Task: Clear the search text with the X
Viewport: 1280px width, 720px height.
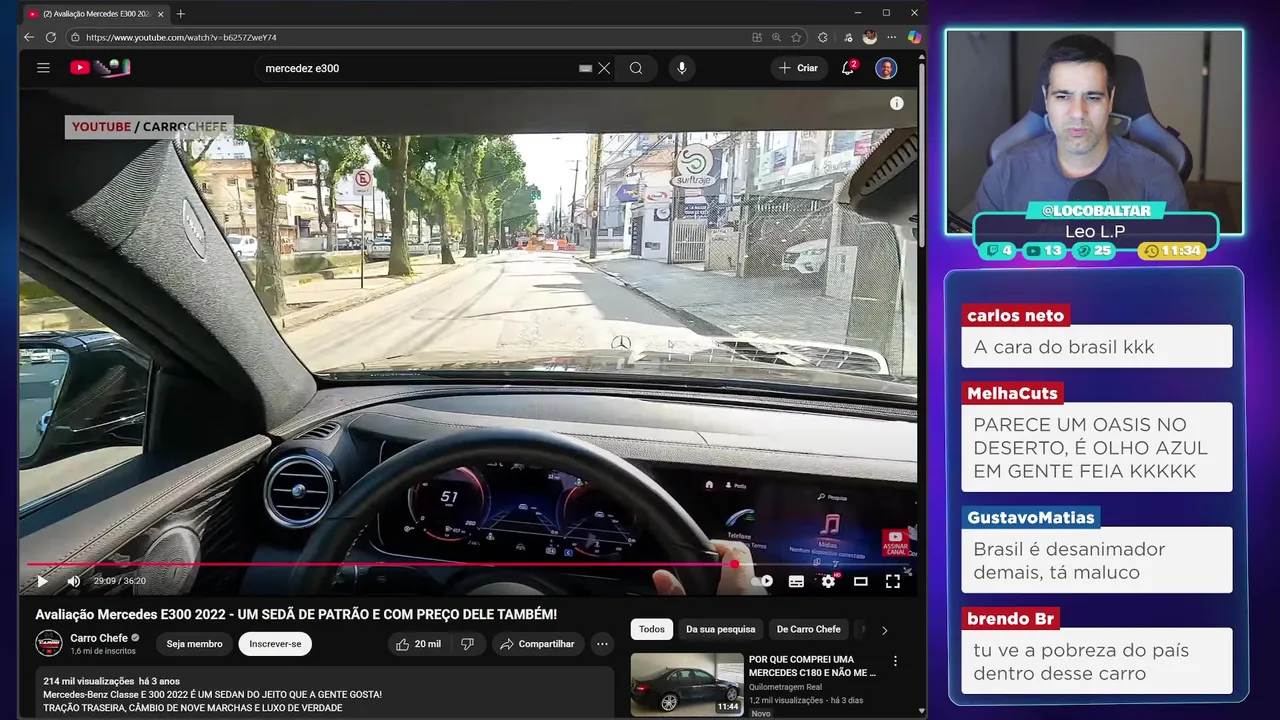Action: pos(604,68)
